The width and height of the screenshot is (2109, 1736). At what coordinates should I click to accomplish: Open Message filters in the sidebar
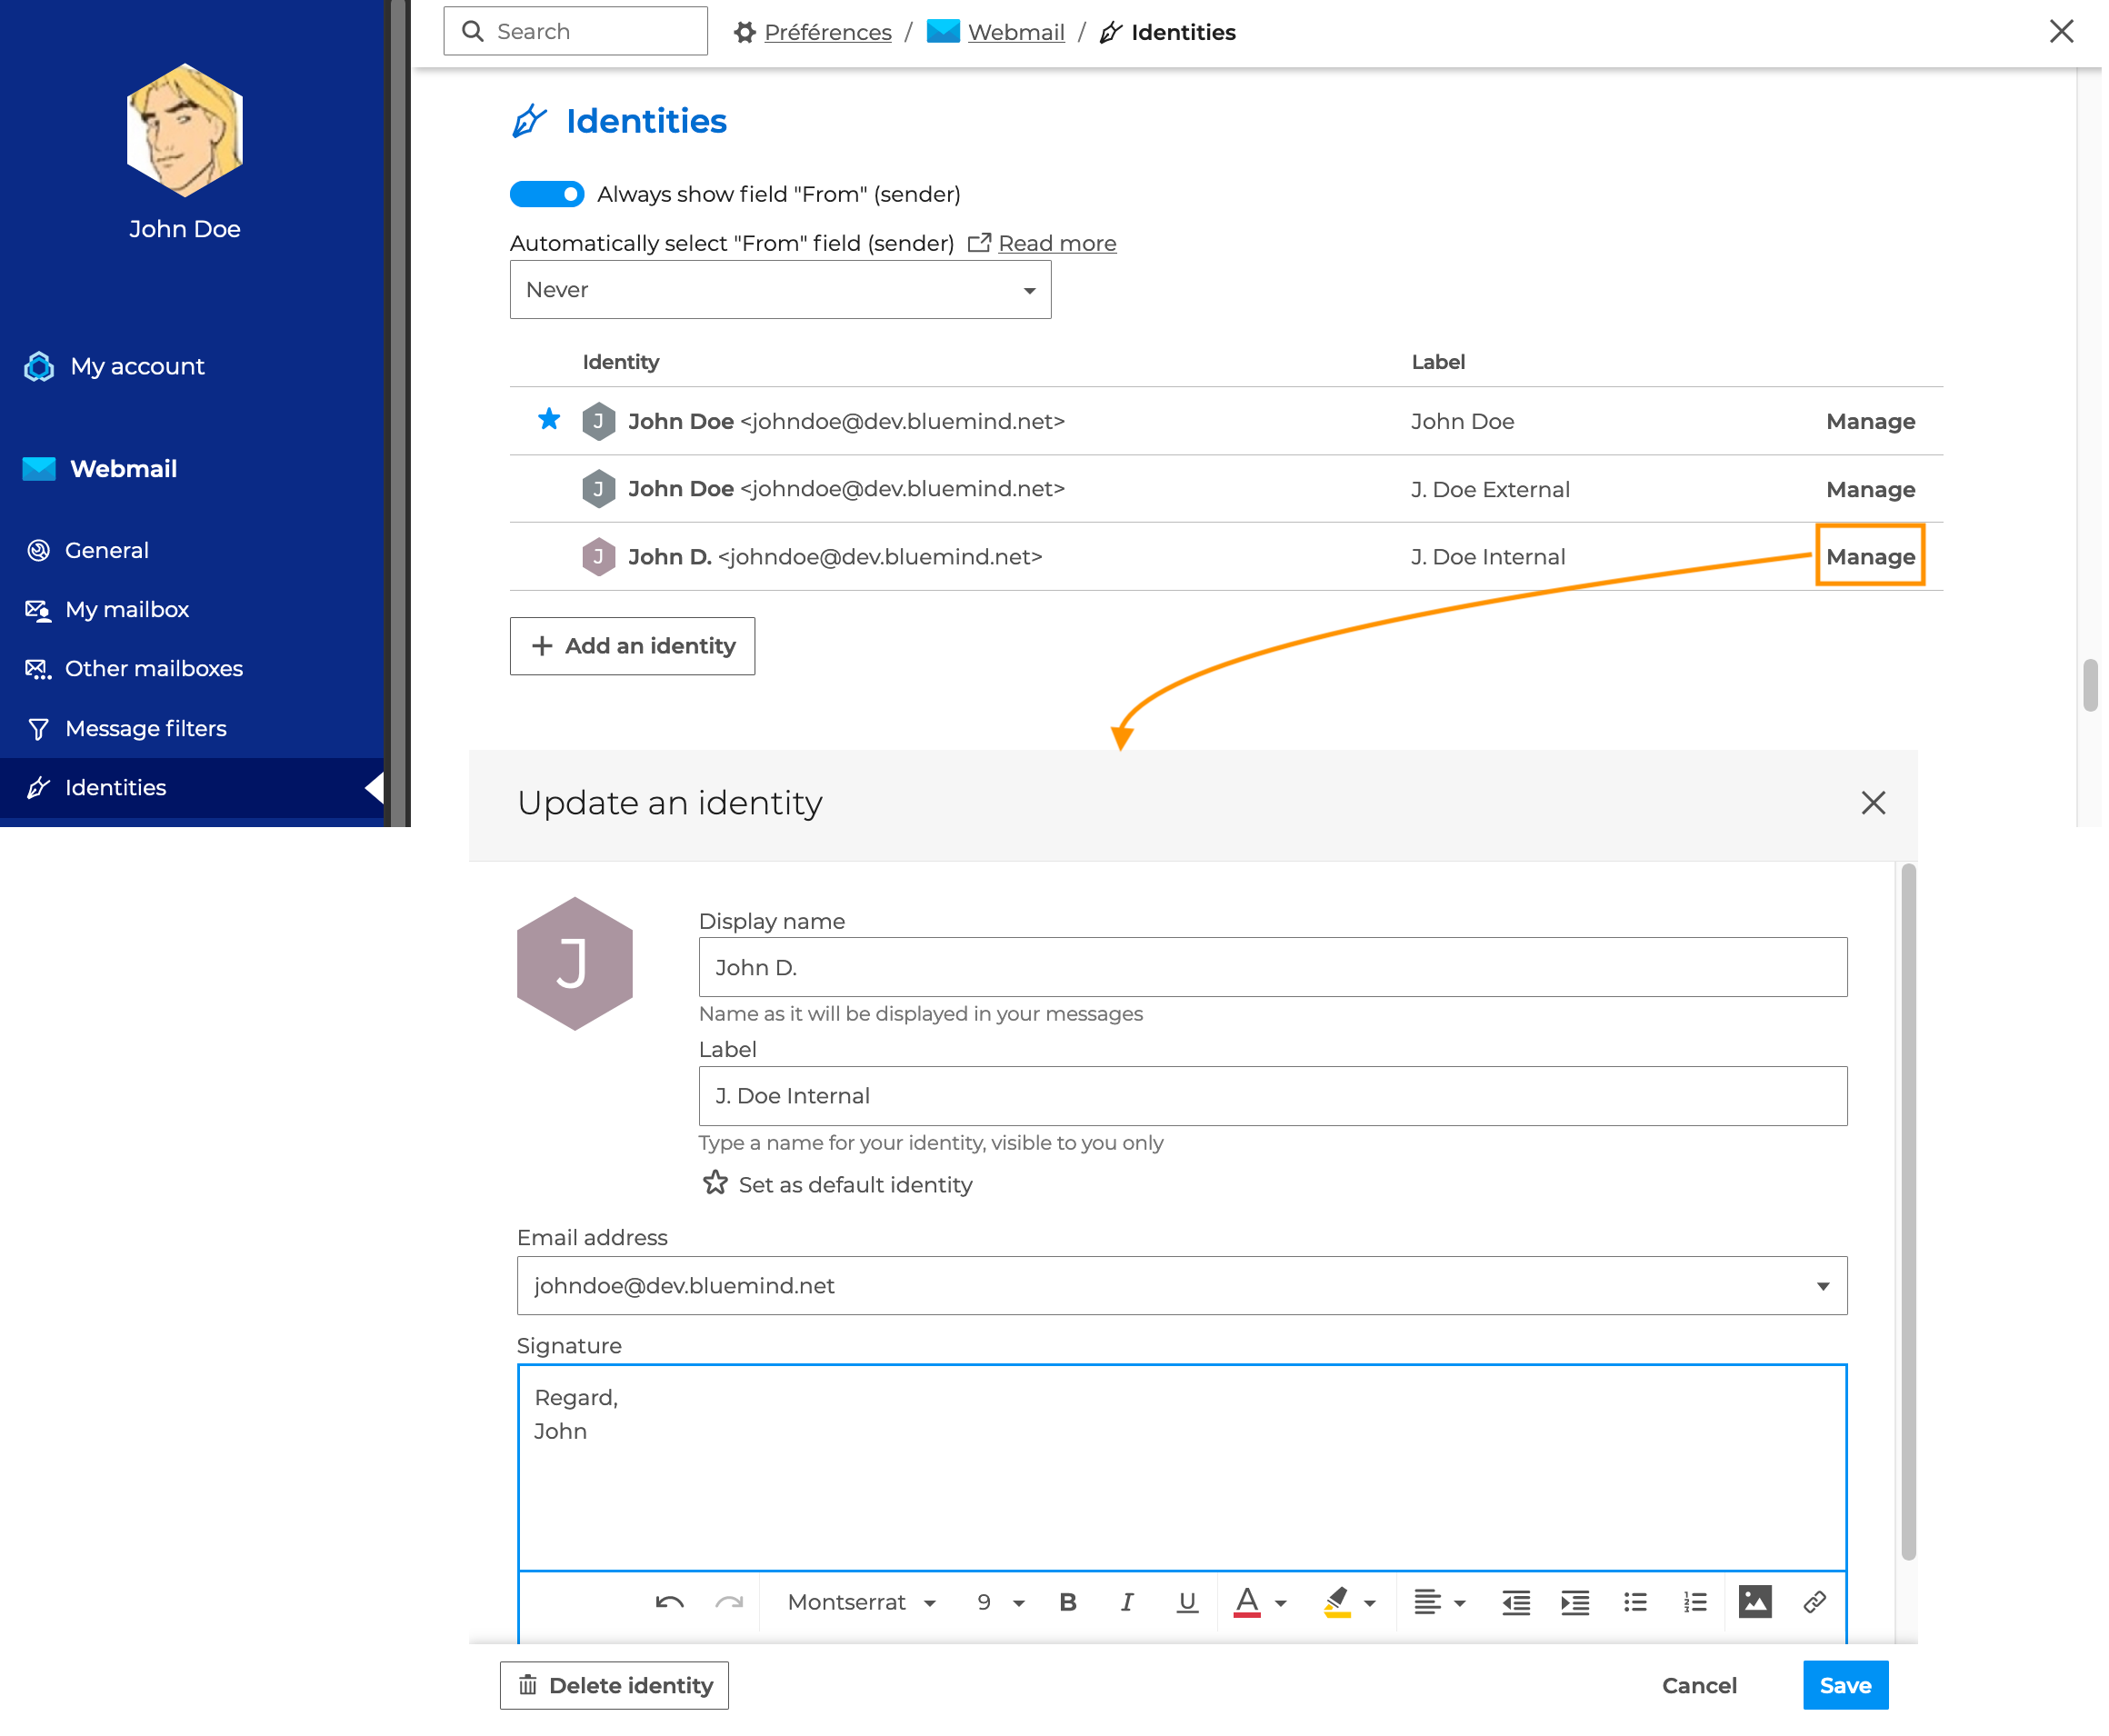click(x=145, y=728)
